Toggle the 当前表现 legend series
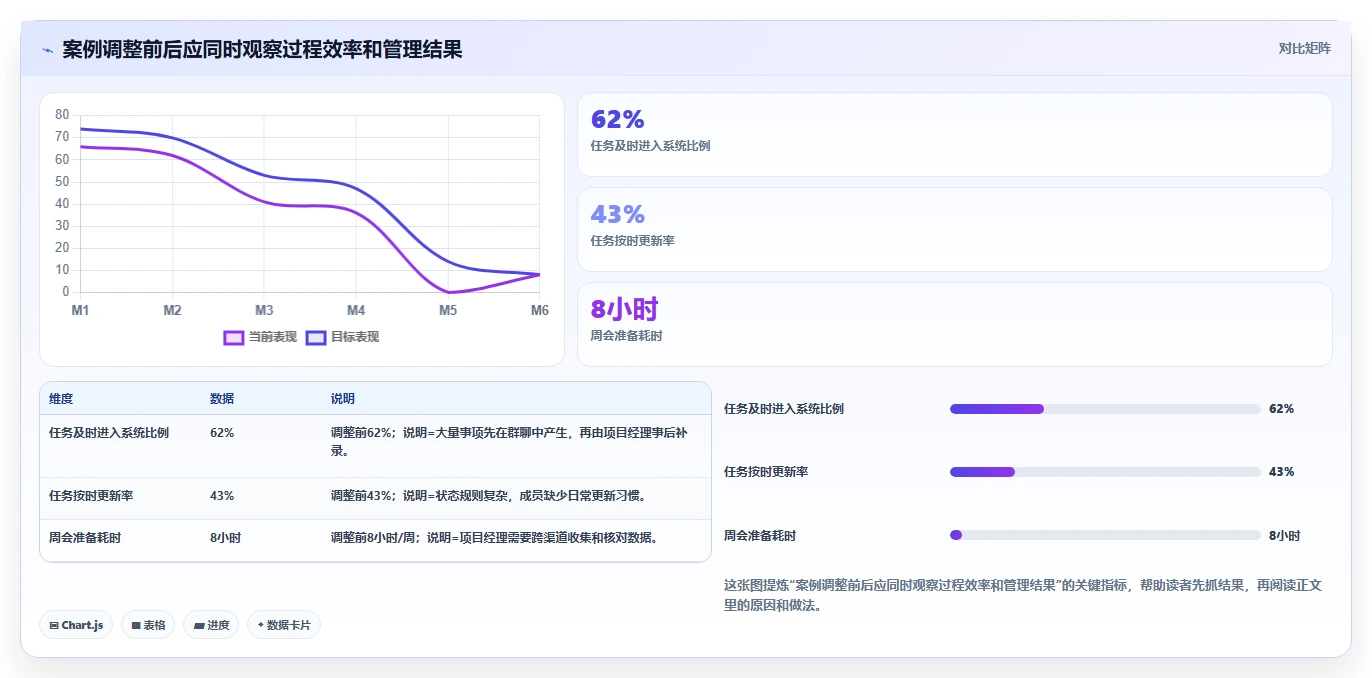The width and height of the screenshot is (1372, 678). pyautogui.click(x=260, y=337)
